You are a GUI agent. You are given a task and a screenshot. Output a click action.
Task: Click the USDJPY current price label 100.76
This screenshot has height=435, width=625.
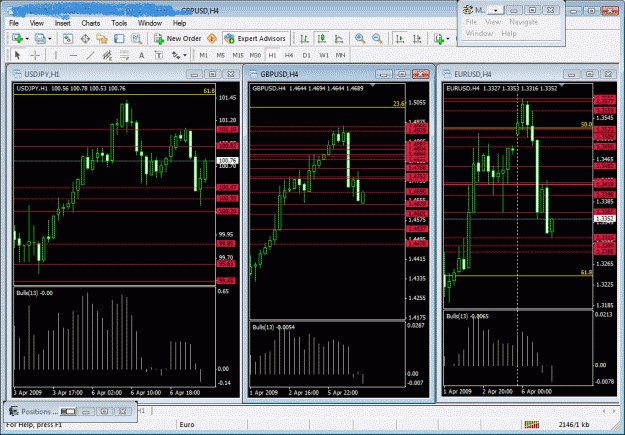[228, 160]
